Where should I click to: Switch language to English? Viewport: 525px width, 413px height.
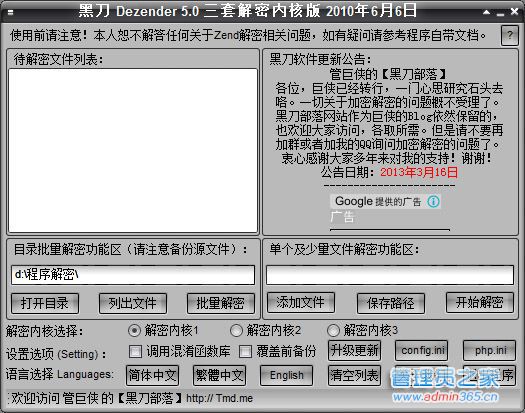click(x=286, y=375)
